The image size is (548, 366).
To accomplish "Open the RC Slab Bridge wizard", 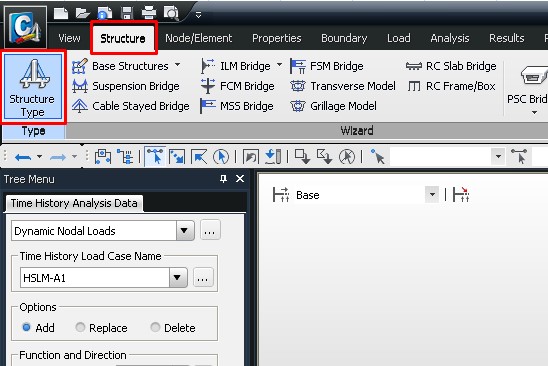I will pyautogui.click(x=451, y=66).
